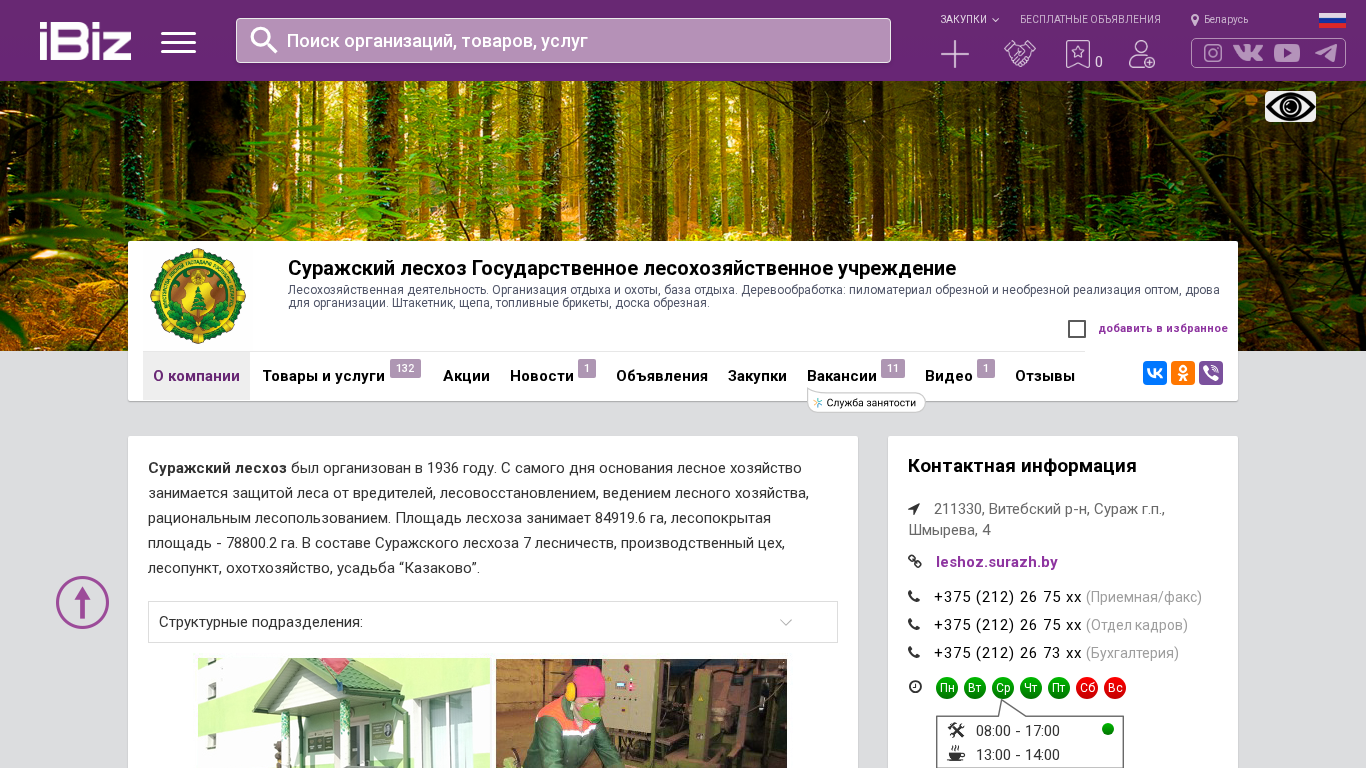Open the Instagram social link
Screen dimensions: 1366x768
click(1213, 53)
